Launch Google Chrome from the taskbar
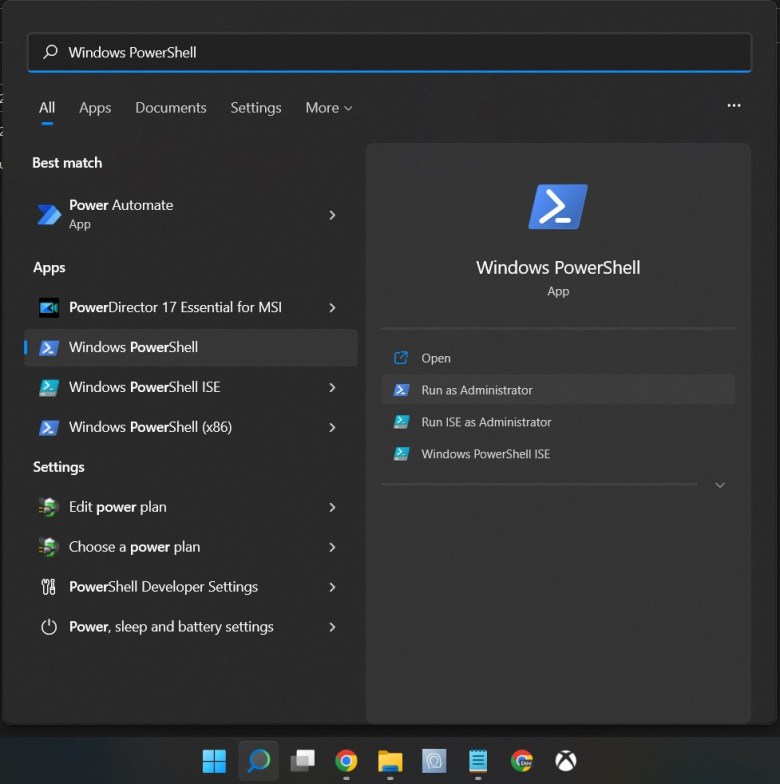 346,761
